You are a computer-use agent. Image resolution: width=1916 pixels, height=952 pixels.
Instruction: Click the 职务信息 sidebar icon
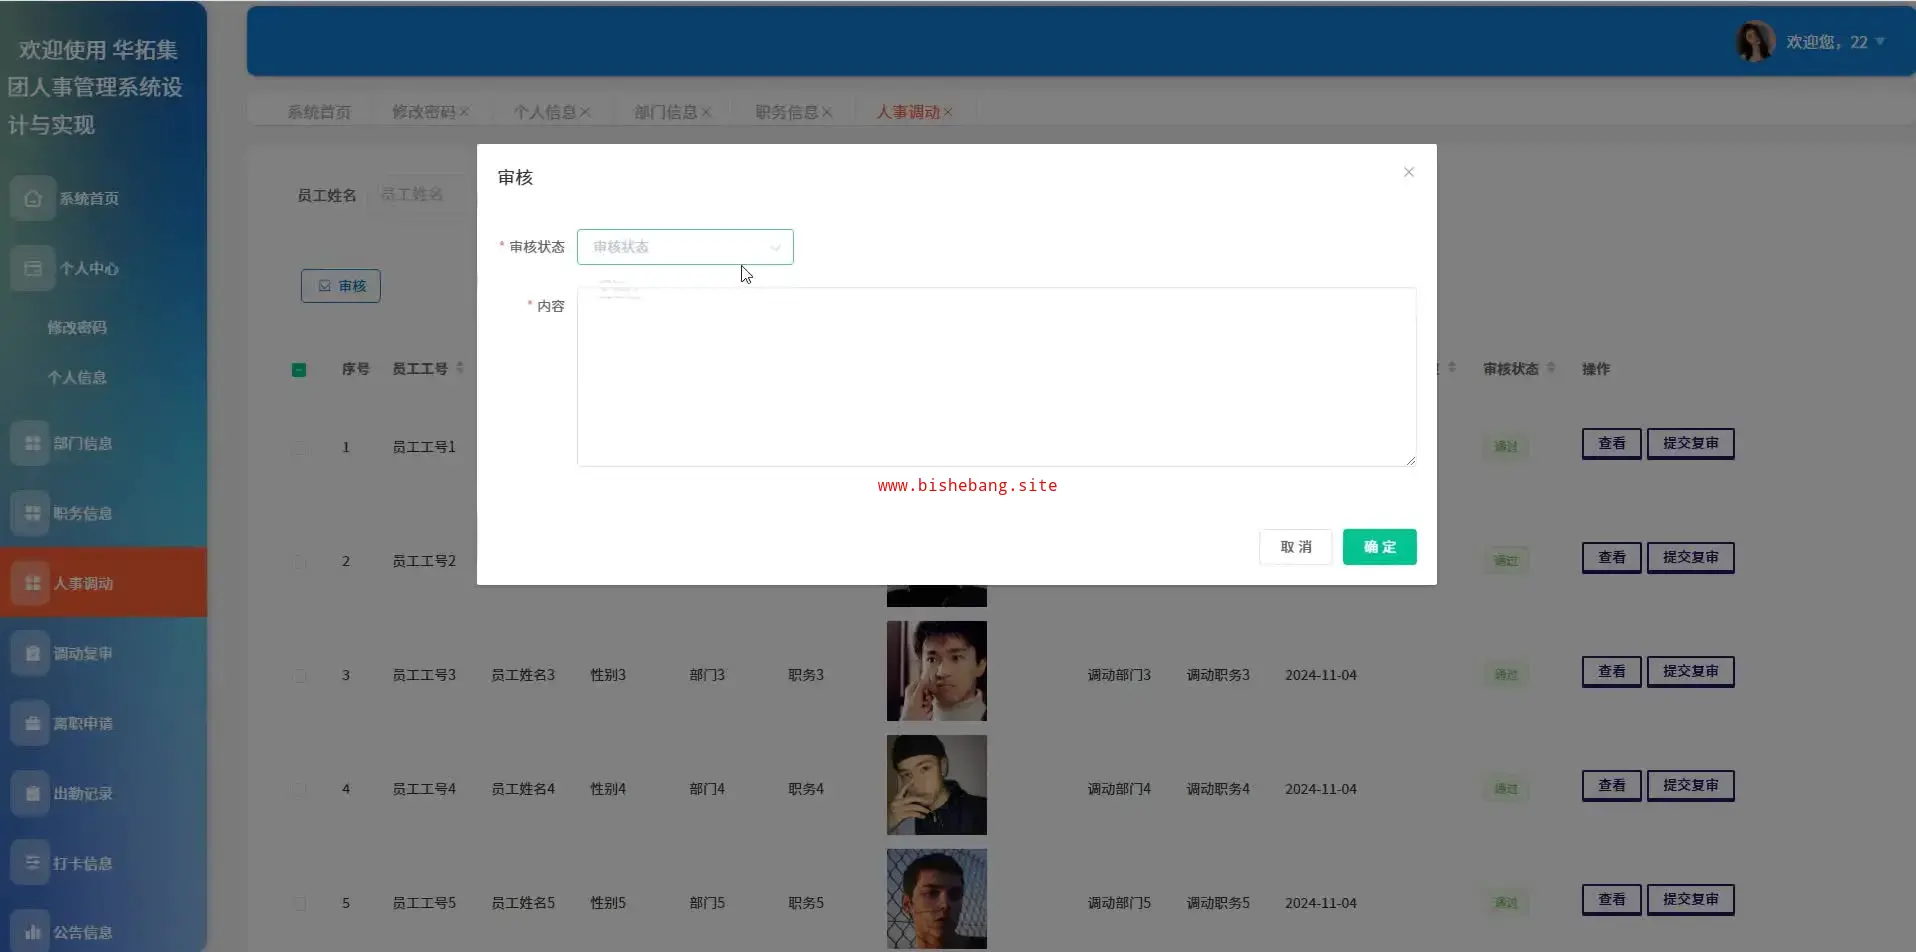pyautogui.click(x=32, y=513)
